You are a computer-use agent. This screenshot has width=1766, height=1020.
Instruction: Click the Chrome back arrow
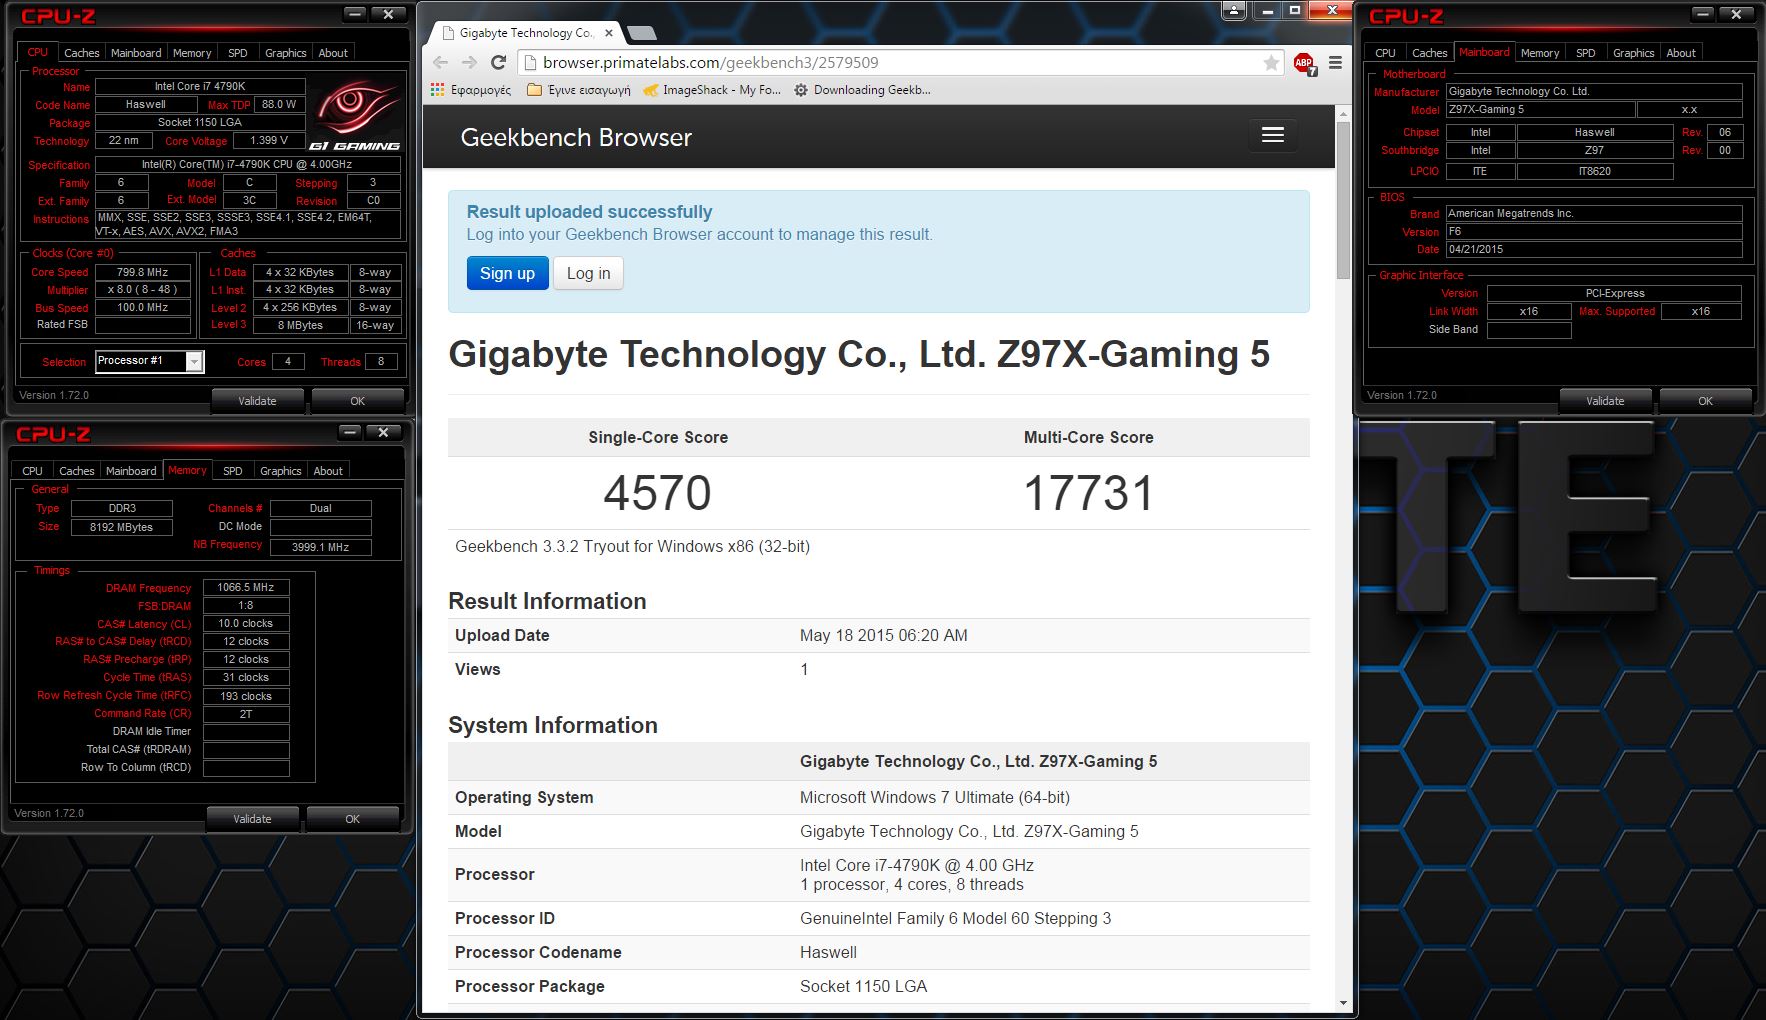click(440, 62)
